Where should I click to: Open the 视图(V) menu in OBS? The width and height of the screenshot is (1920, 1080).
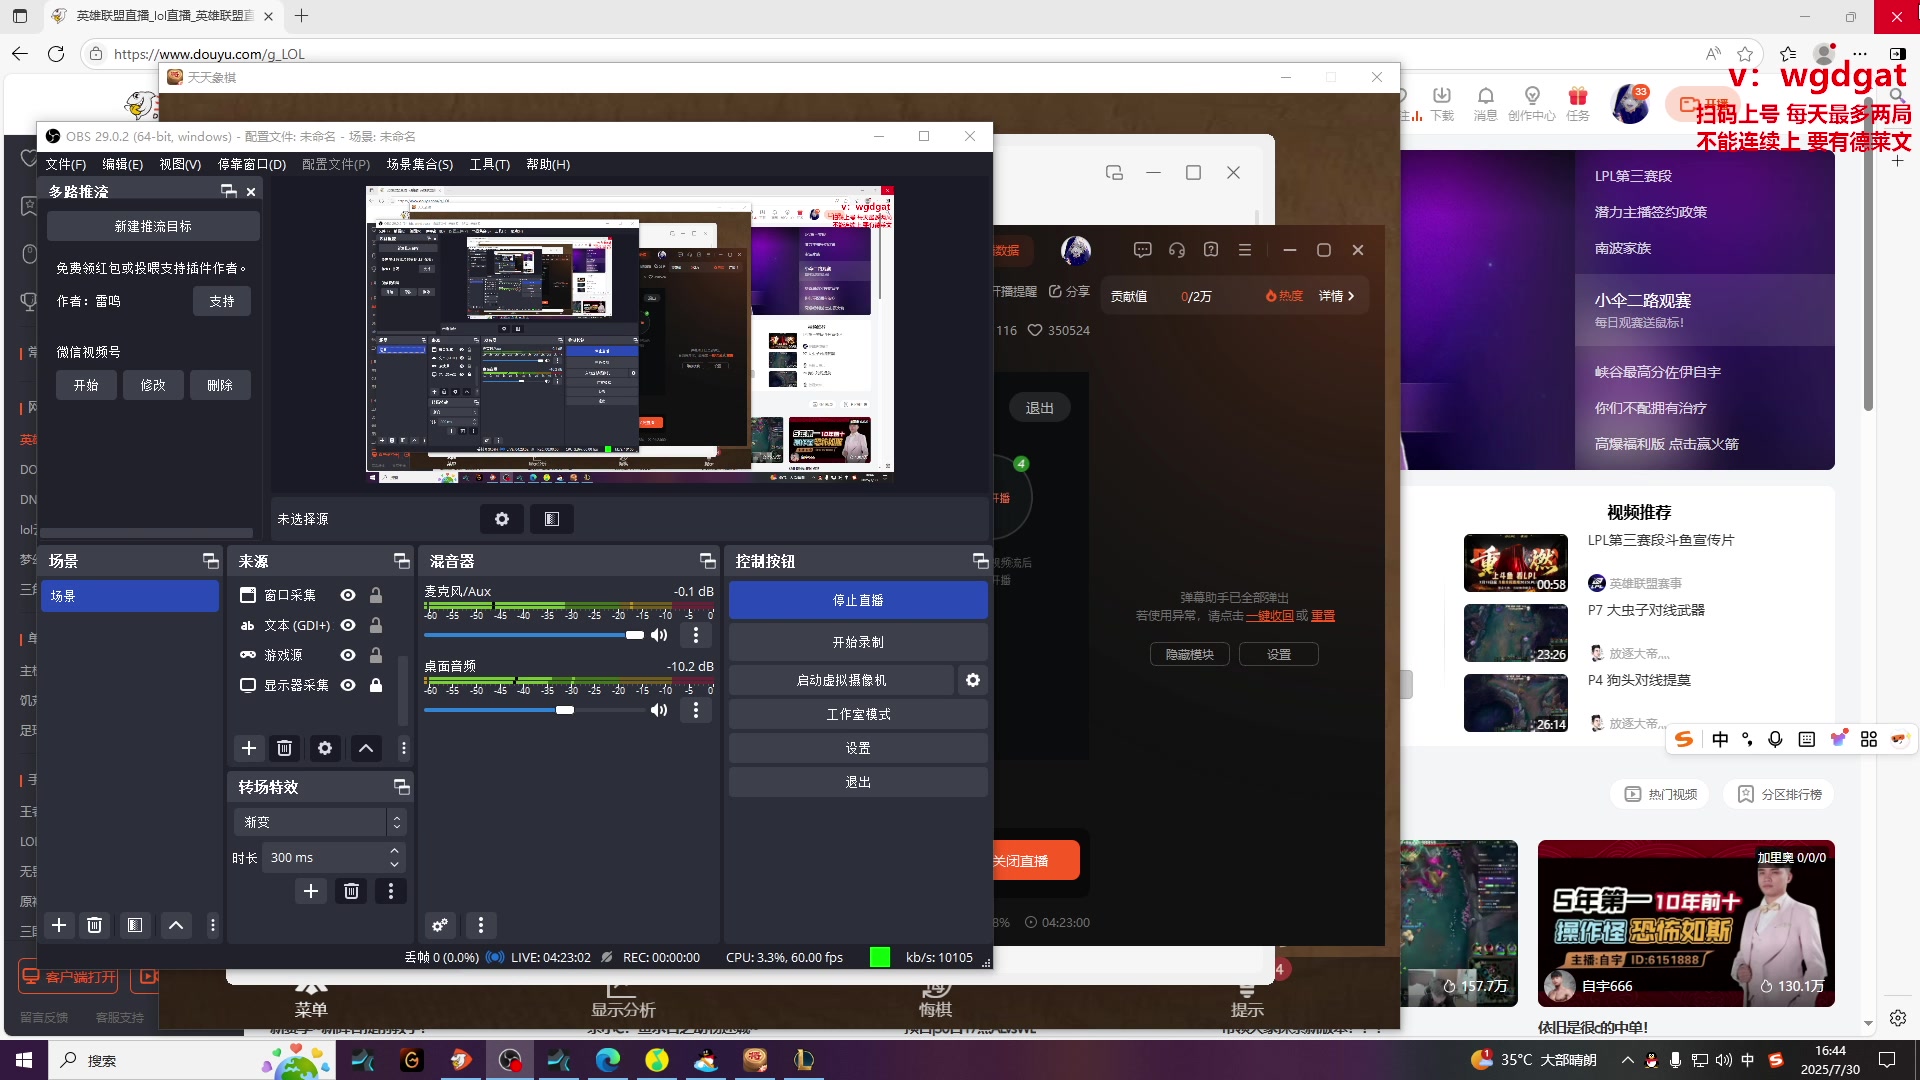(180, 164)
